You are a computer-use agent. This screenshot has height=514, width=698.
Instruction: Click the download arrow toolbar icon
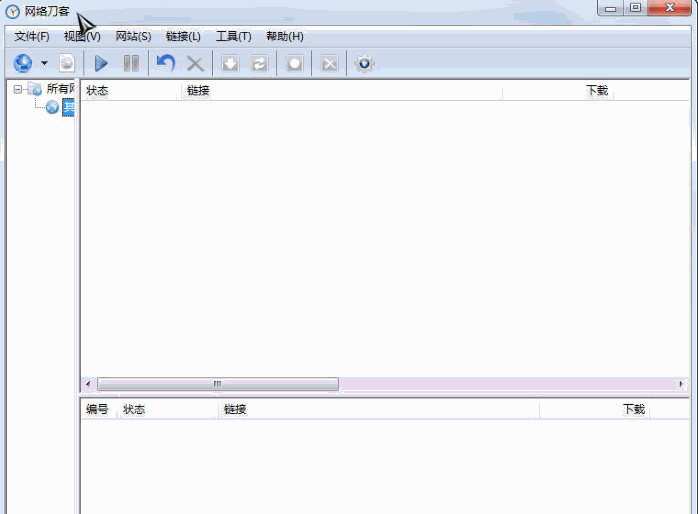[230, 64]
